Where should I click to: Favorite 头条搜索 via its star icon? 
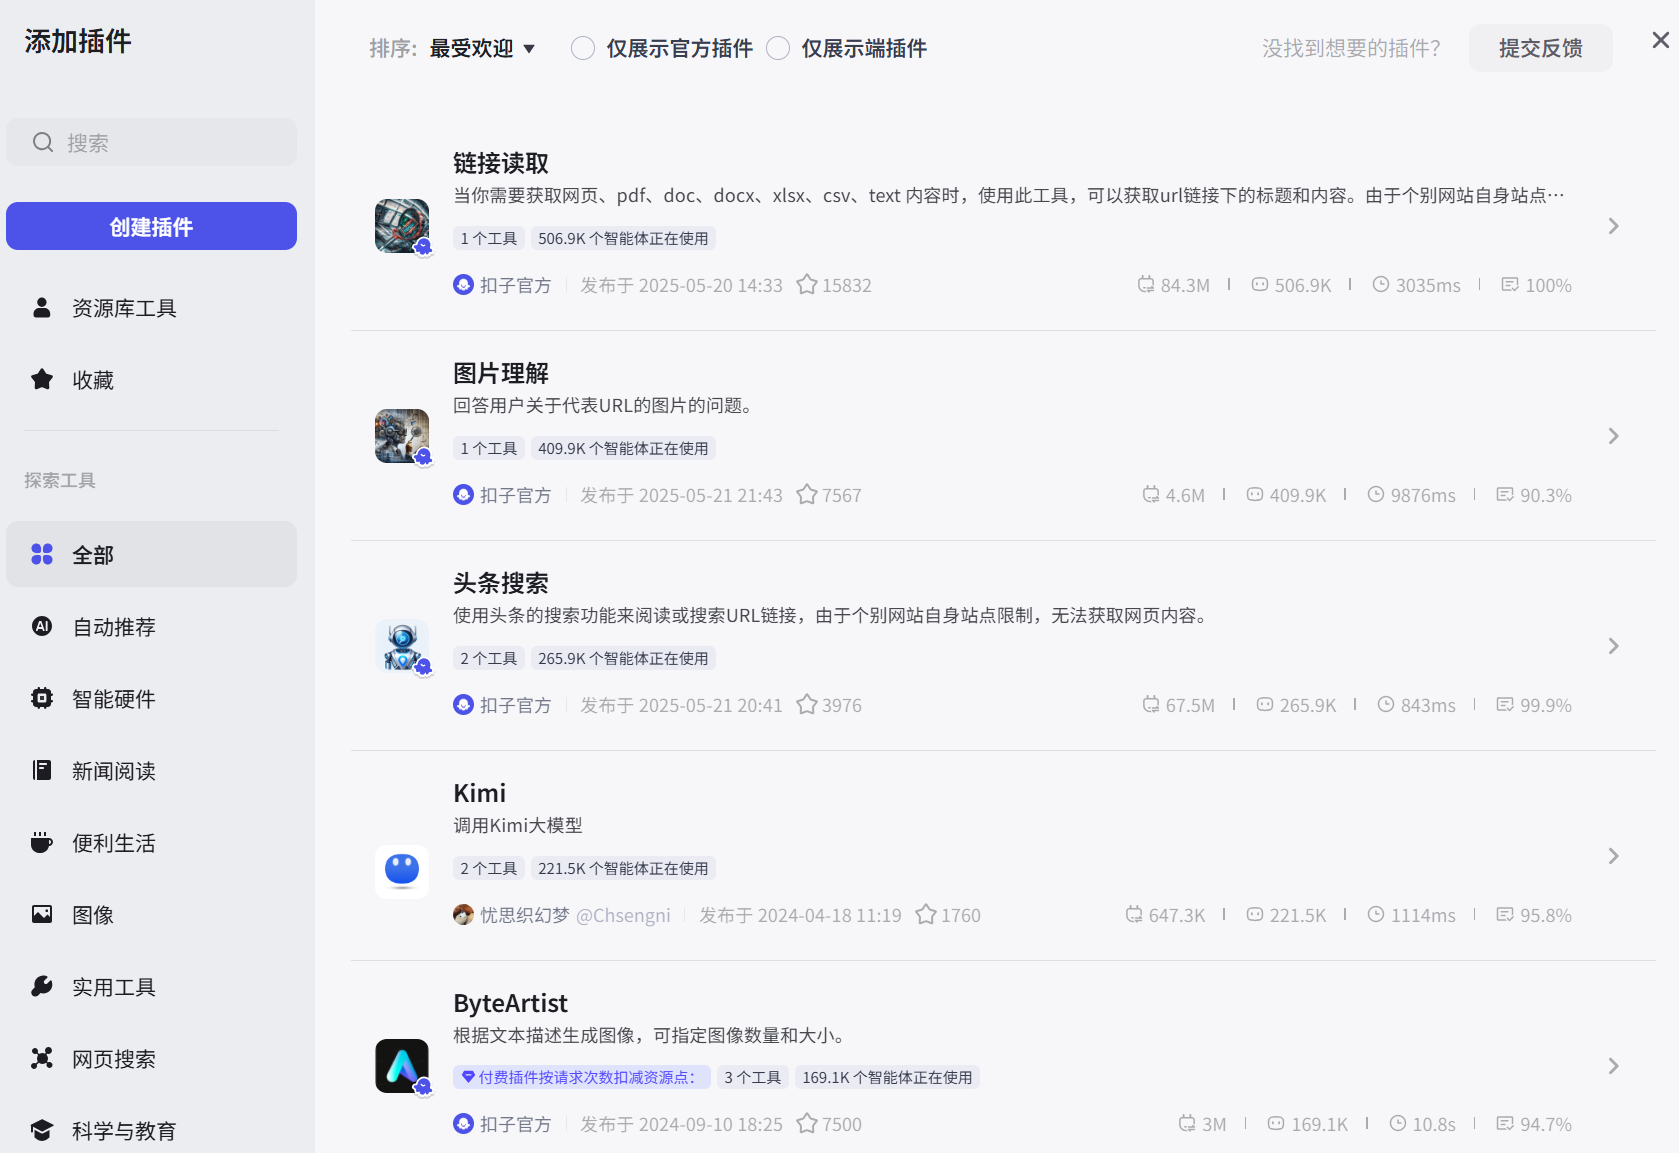(x=807, y=705)
